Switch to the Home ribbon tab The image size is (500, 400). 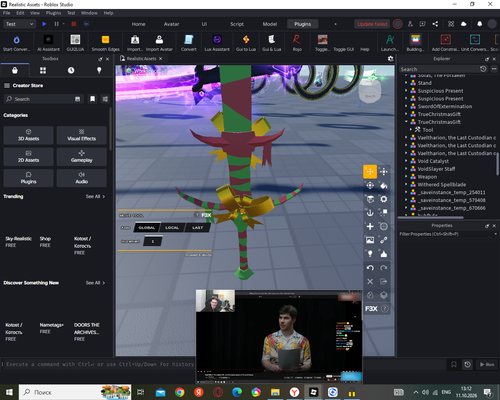pyautogui.click(x=138, y=24)
